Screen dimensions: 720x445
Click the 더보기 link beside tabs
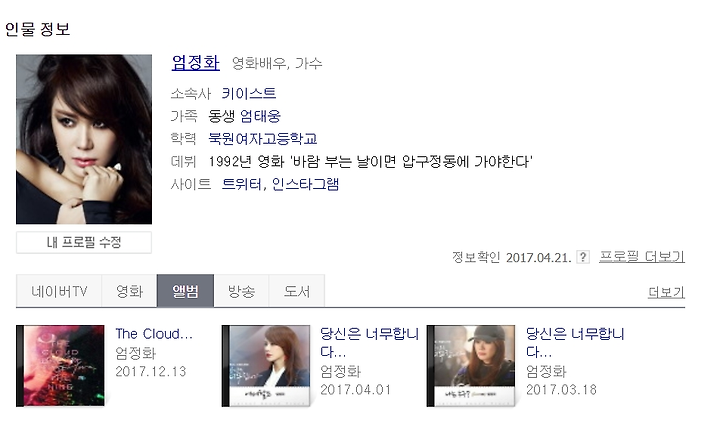(x=666, y=292)
